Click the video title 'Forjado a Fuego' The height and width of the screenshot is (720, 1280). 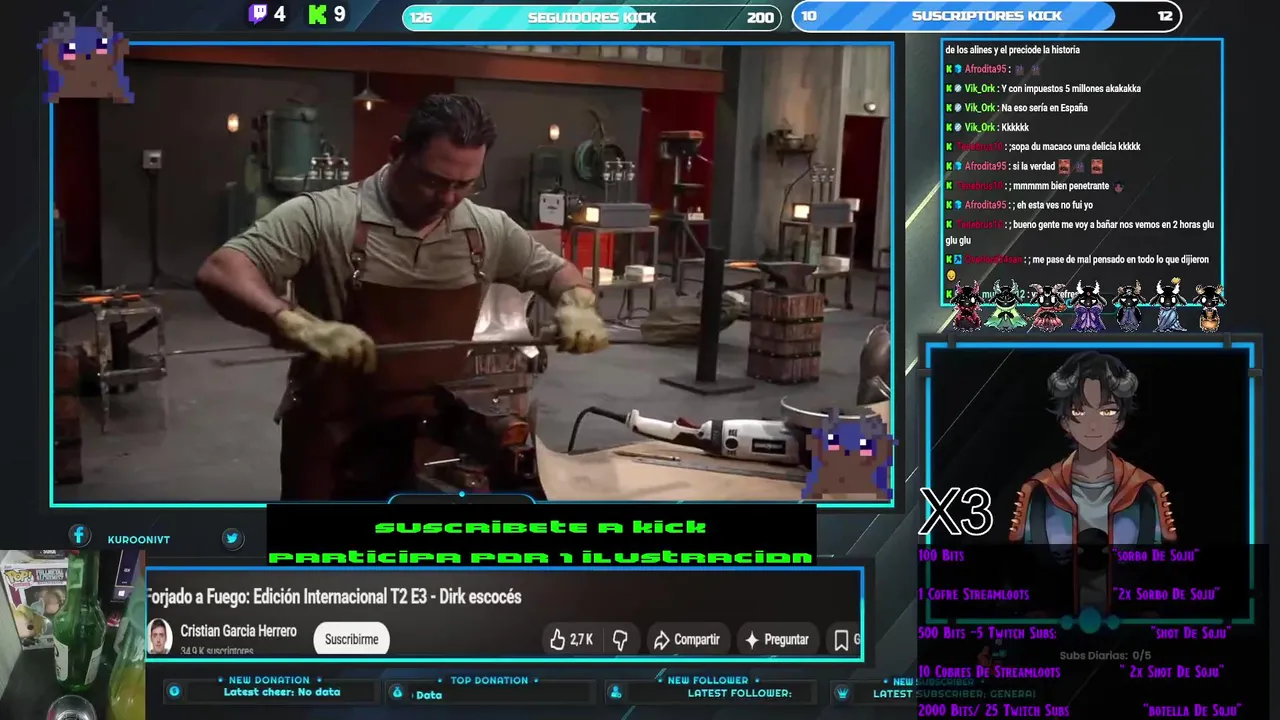335,596
